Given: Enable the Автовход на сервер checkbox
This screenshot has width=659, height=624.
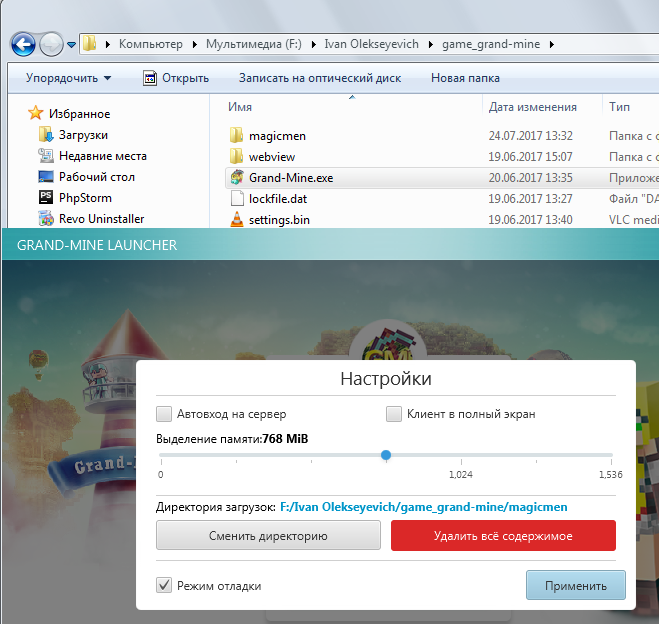Looking at the screenshot, I should click(x=164, y=414).
